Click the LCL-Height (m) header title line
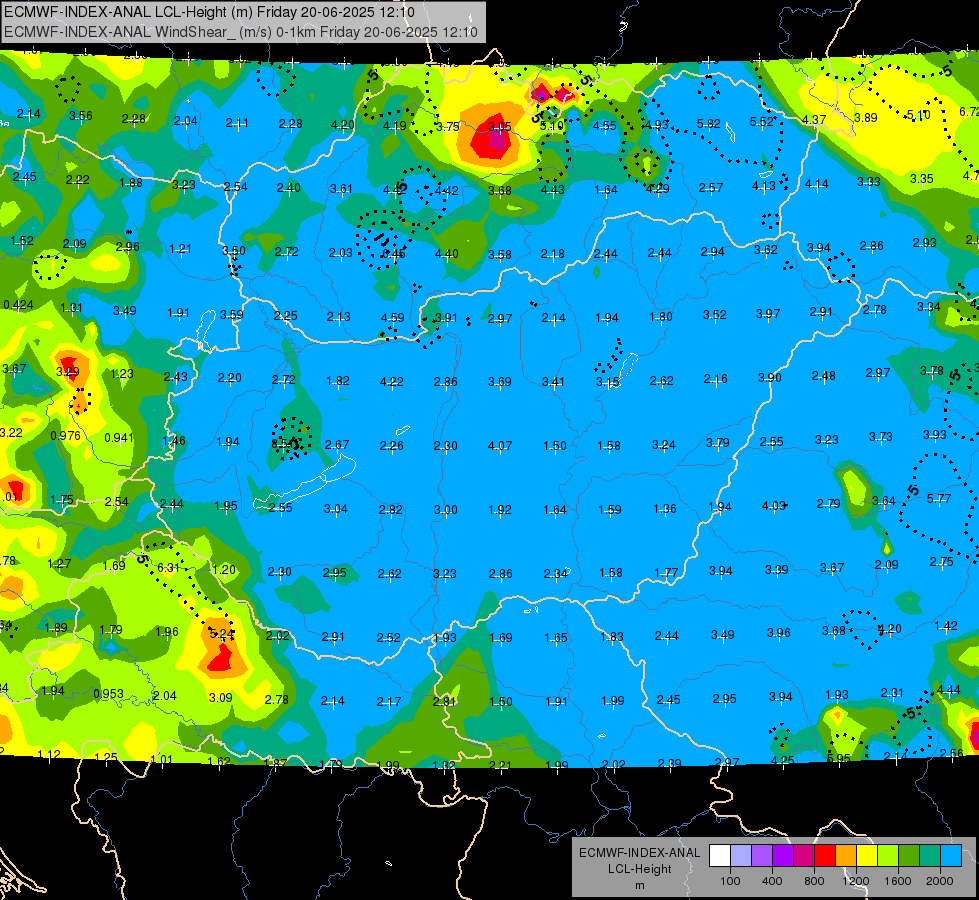979x900 pixels. pos(209,12)
